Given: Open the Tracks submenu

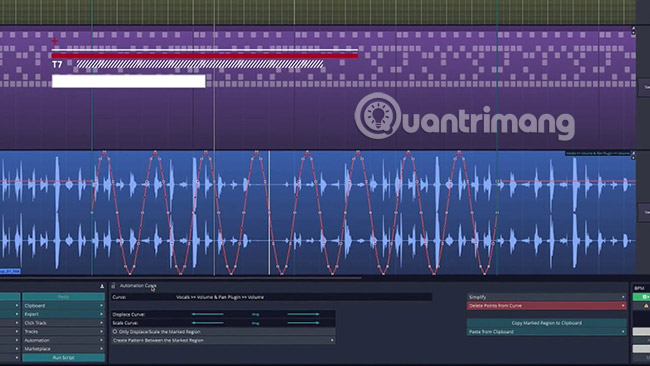Looking at the screenshot, I should pyautogui.click(x=63, y=332).
